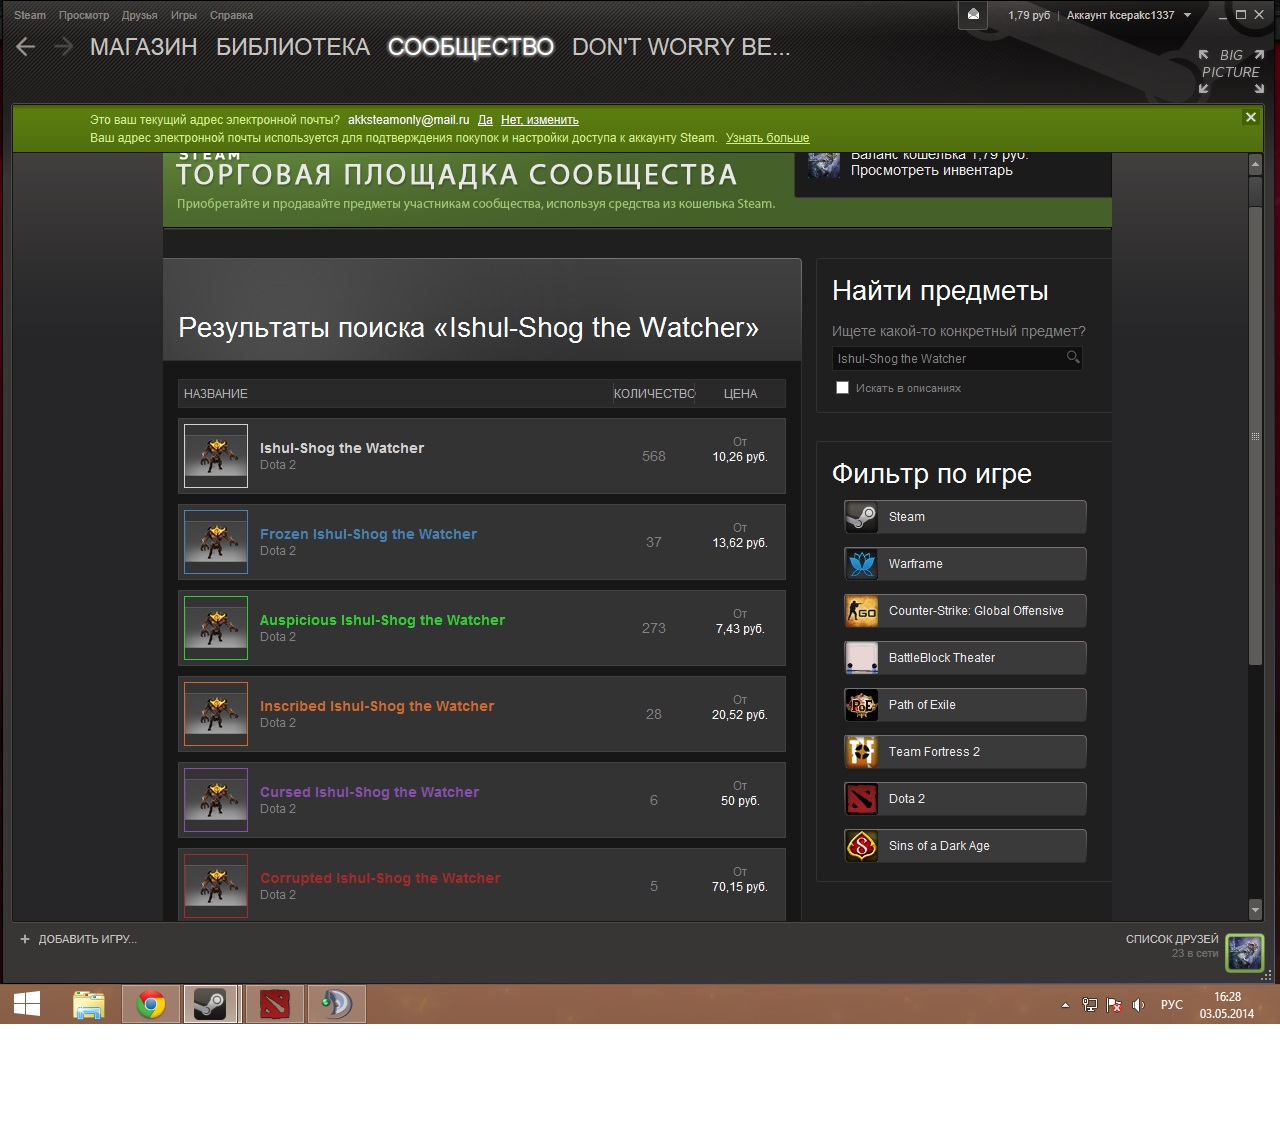The height and width of the screenshot is (1130, 1280).
Task: Open the Справка menu
Action: pyautogui.click(x=231, y=15)
